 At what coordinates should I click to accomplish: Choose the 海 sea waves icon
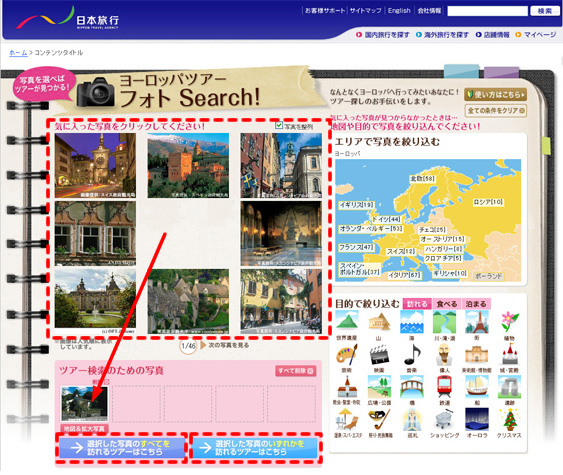(412, 321)
